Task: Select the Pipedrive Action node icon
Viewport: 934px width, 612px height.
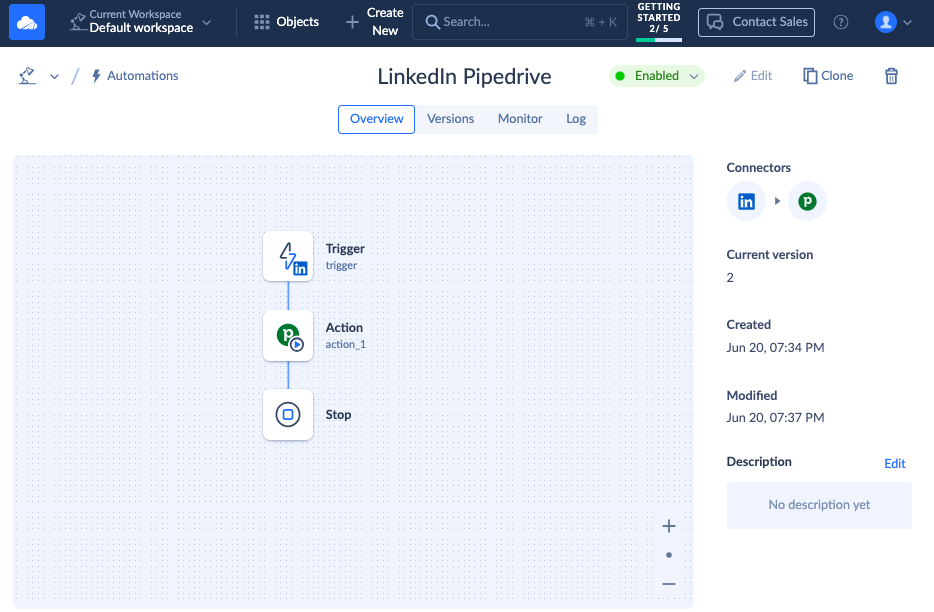Action: click(288, 335)
